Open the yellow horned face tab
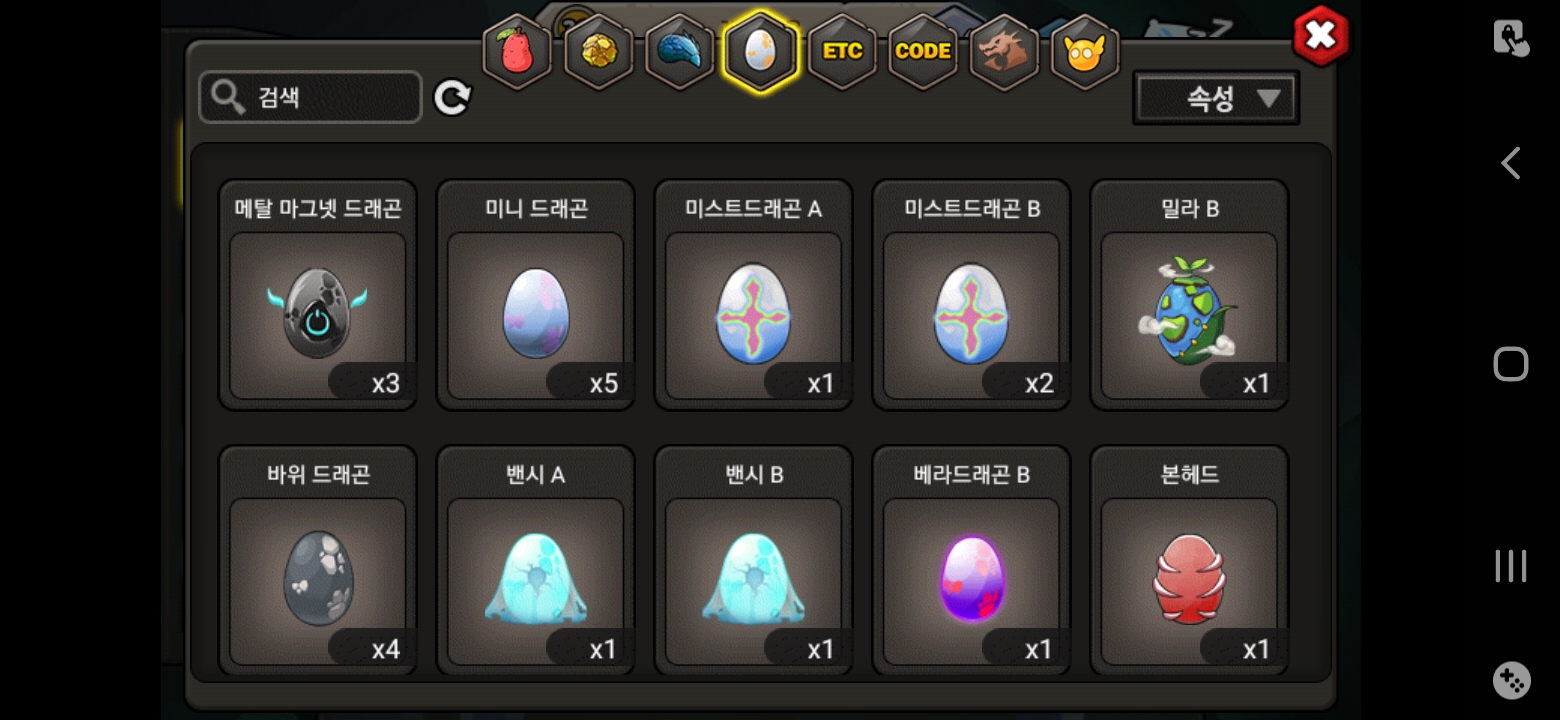The height and width of the screenshot is (720, 1560). (1085, 51)
